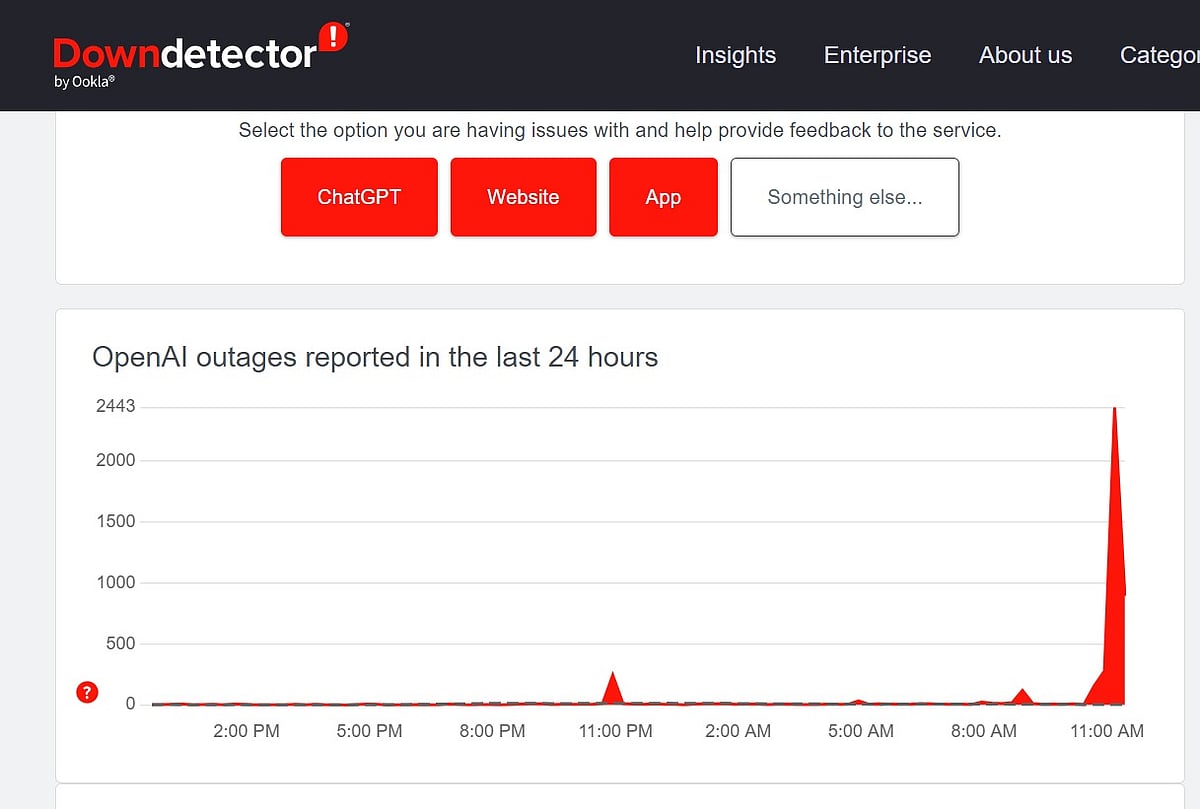Click the red exclamation badge in logo
1200x809 pixels.
[x=332, y=39]
